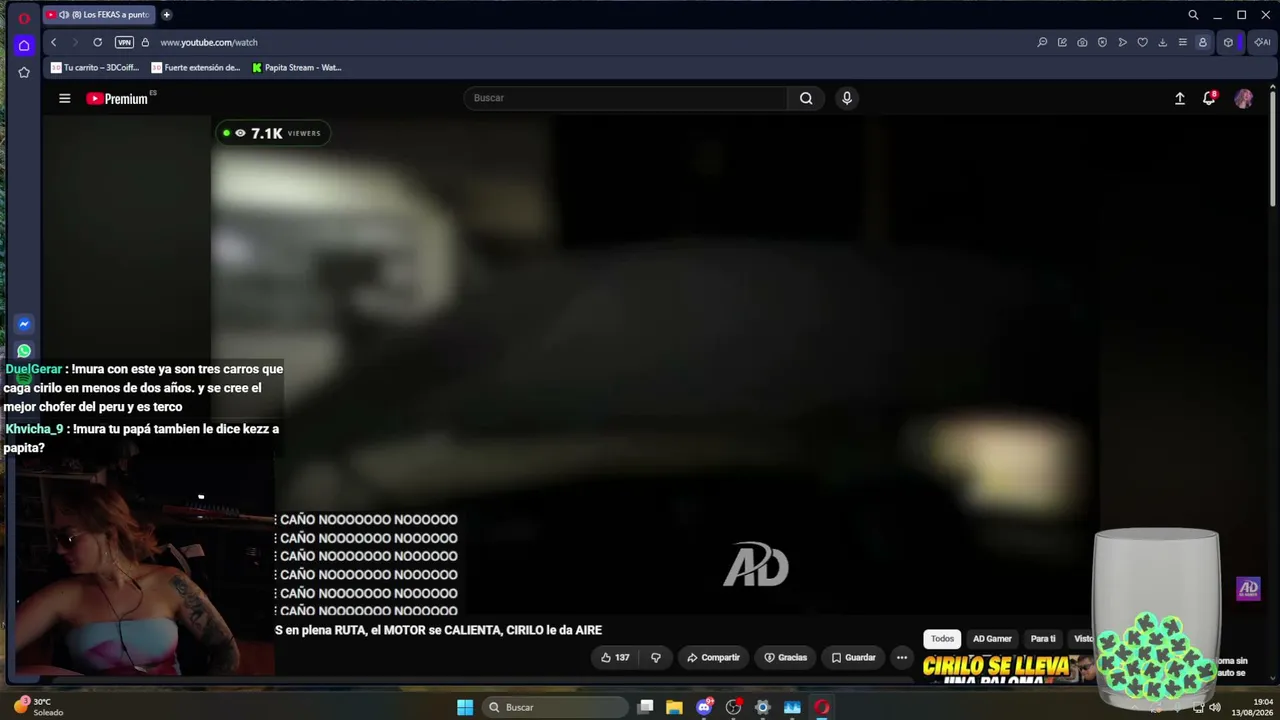Open Opera tab search magnifier

click(x=1193, y=15)
